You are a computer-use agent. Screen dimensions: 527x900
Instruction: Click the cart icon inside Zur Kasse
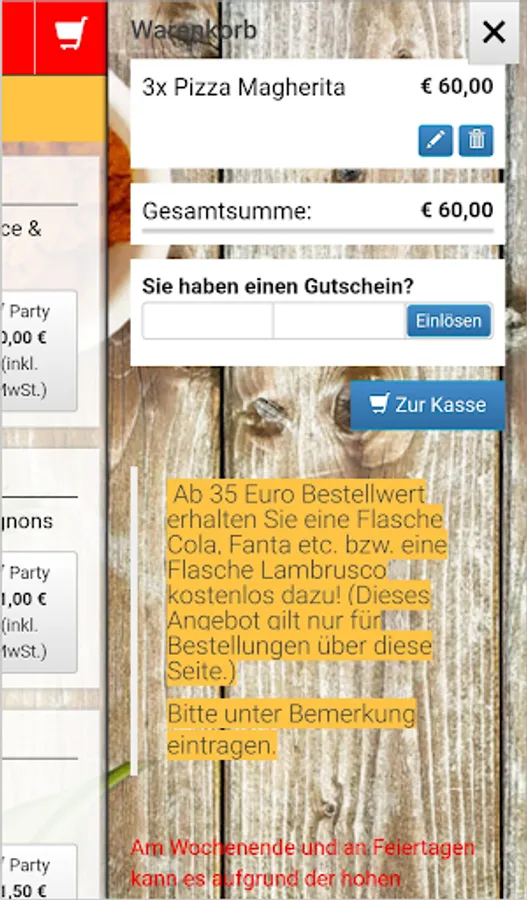pyautogui.click(x=379, y=404)
